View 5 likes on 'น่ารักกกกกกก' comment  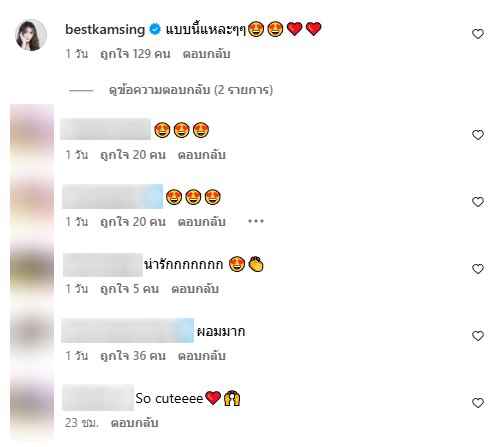pos(130,289)
